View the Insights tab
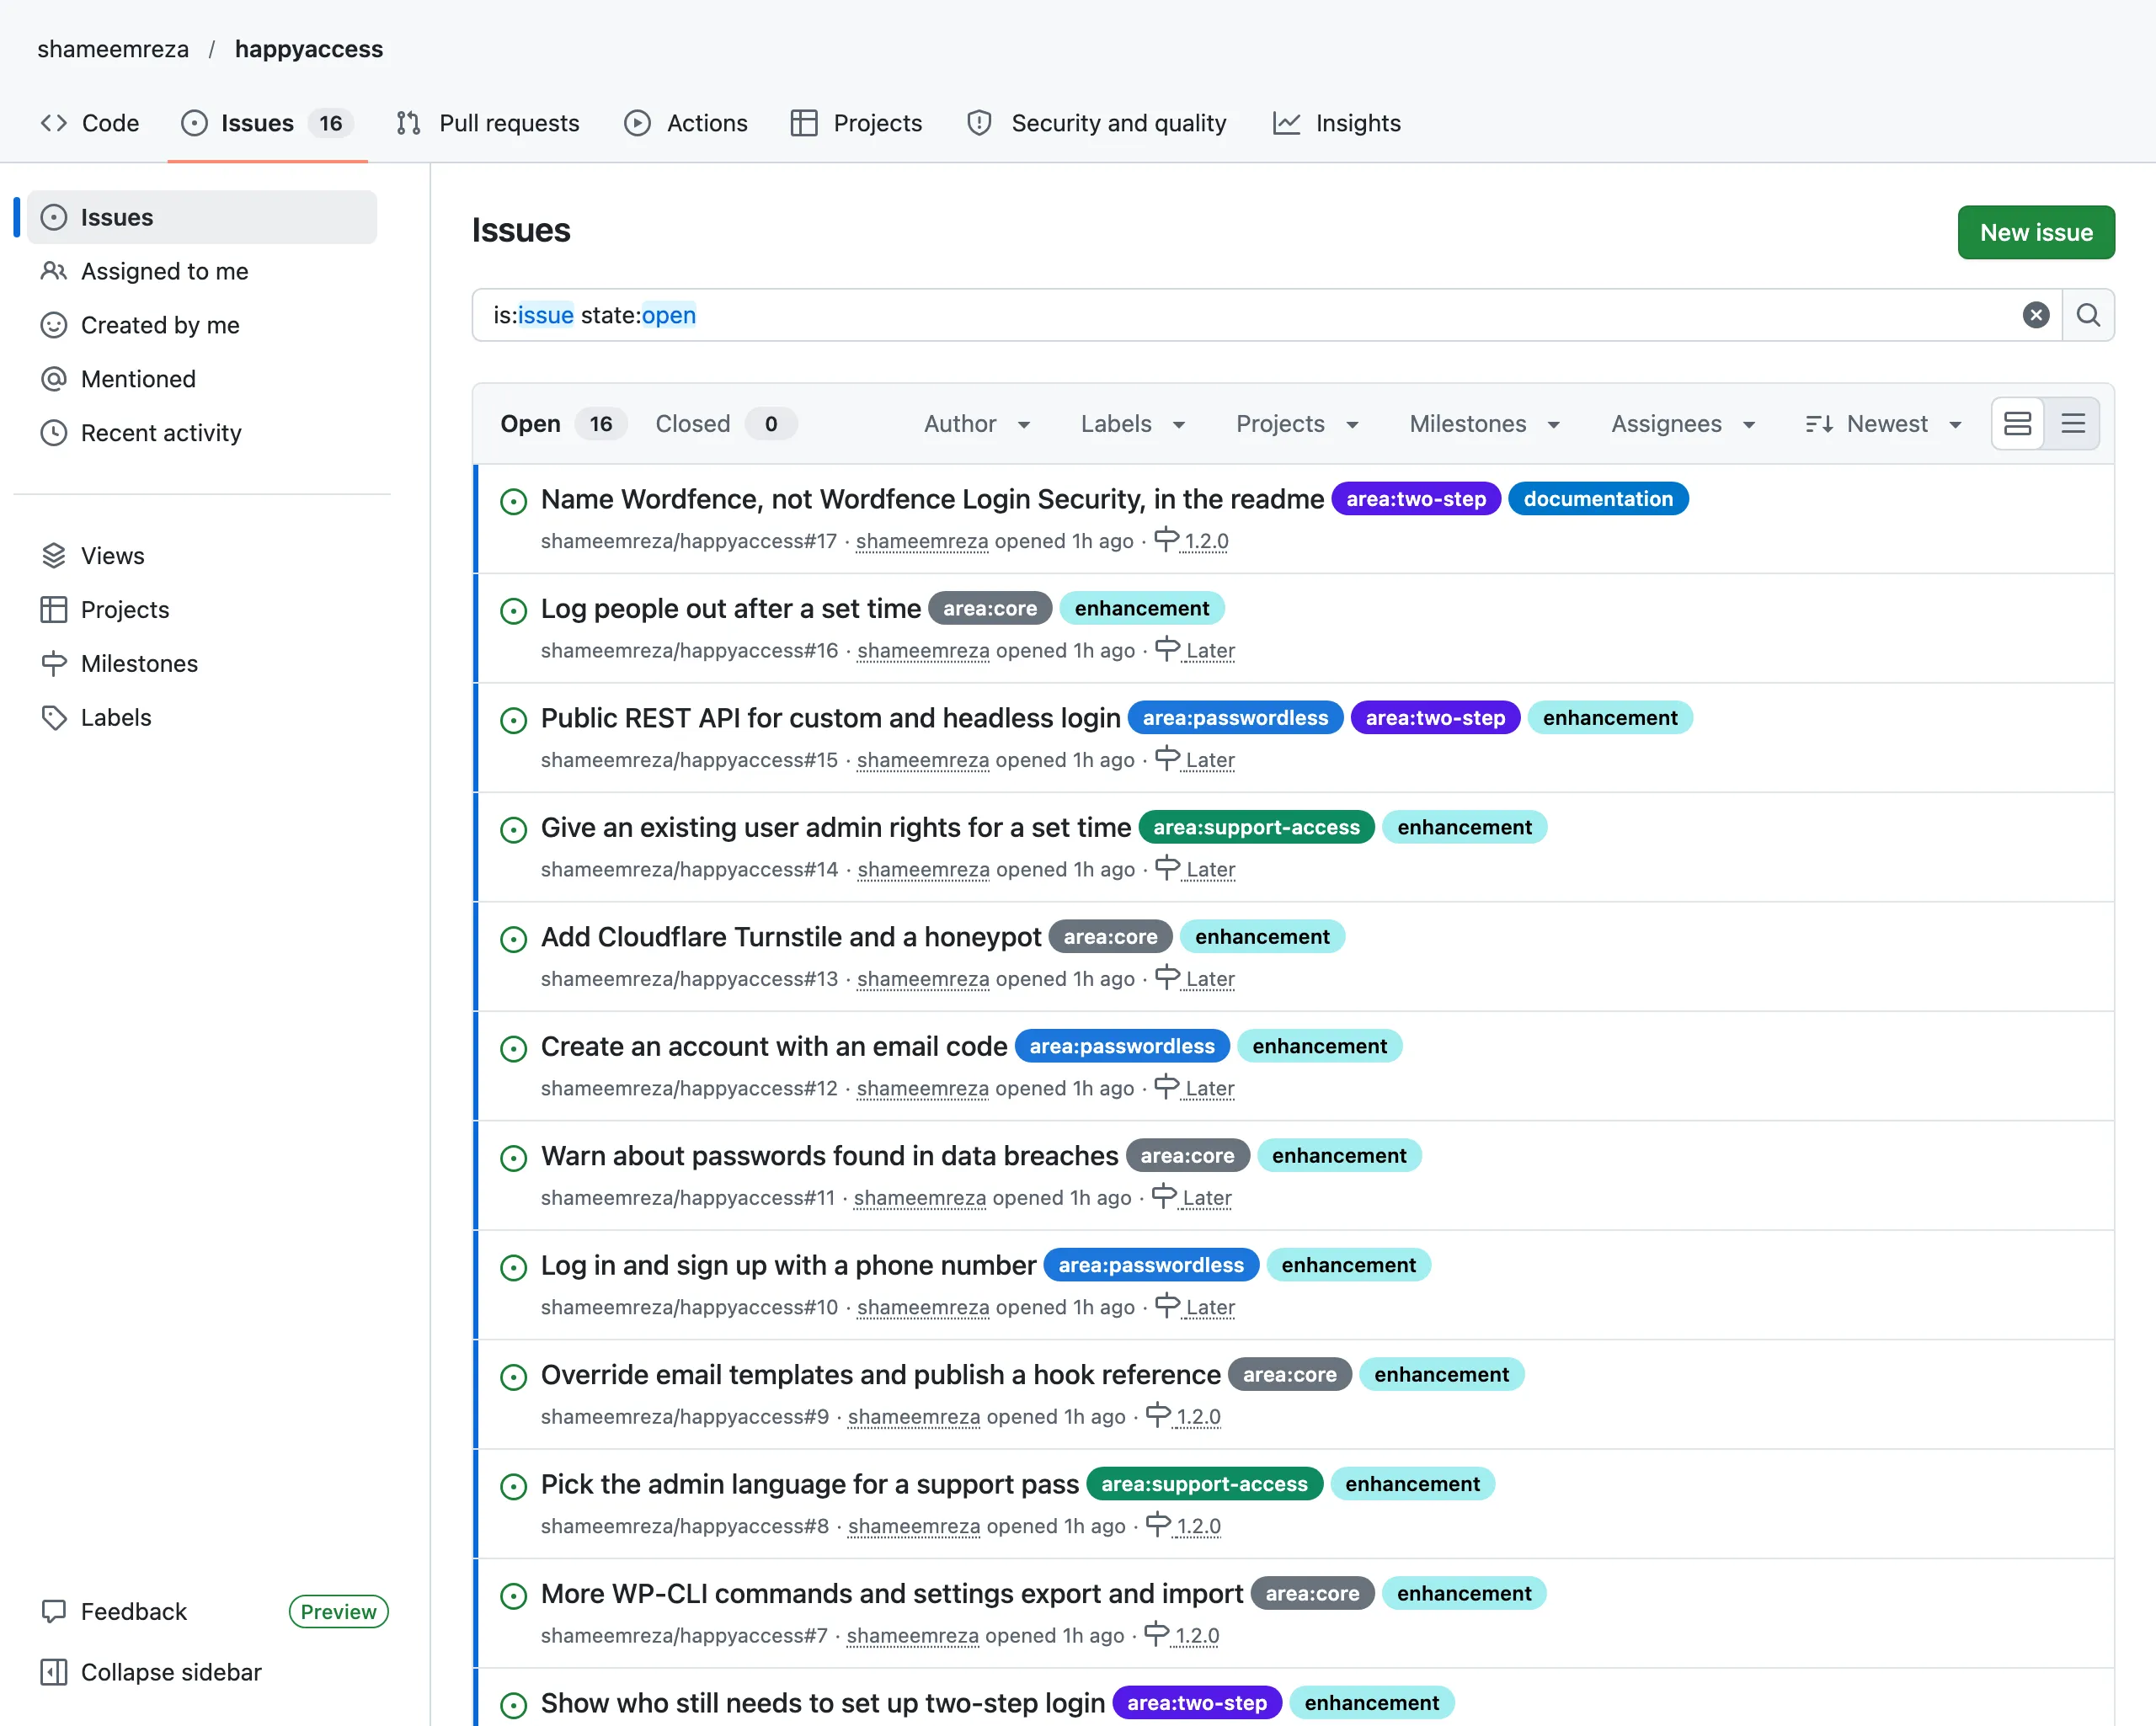Image resolution: width=2156 pixels, height=1726 pixels. coord(1337,123)
